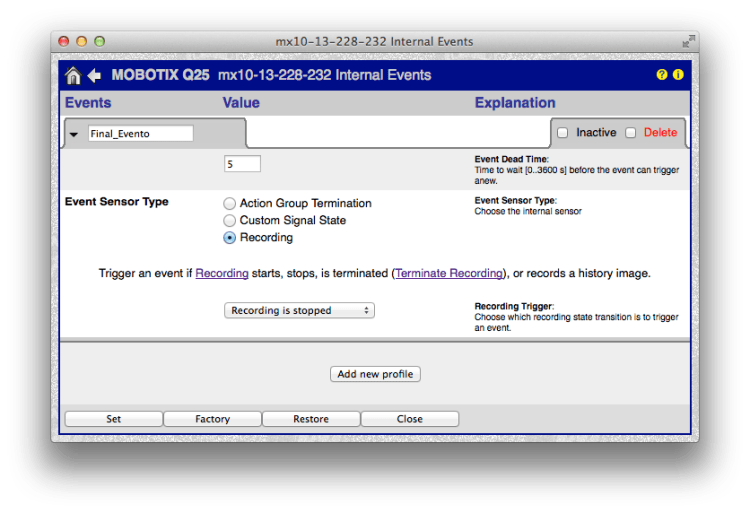The width and height of the screenshot is (750, 513).
Task: Open the 'Recording is stopped' dropdown
Action: (299, 311)
